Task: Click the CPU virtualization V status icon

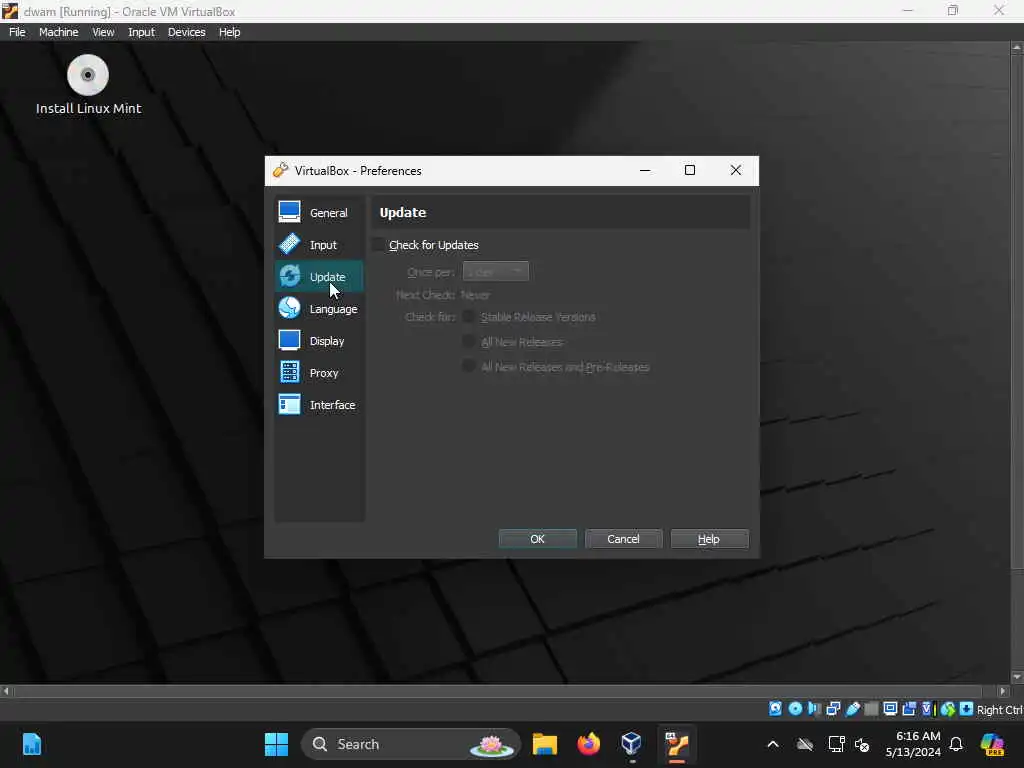Action: pyautogui.click(x=927, y=709)
